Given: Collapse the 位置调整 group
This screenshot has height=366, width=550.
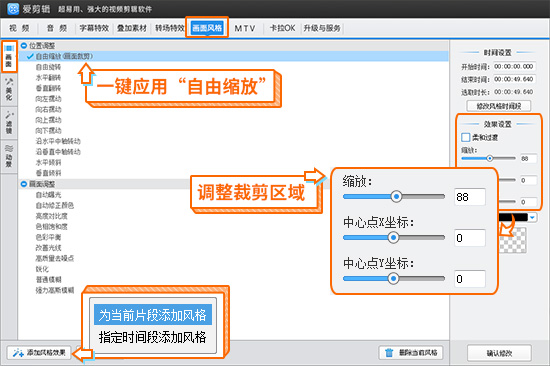Looking at the screenshot, I should point(24,46).
